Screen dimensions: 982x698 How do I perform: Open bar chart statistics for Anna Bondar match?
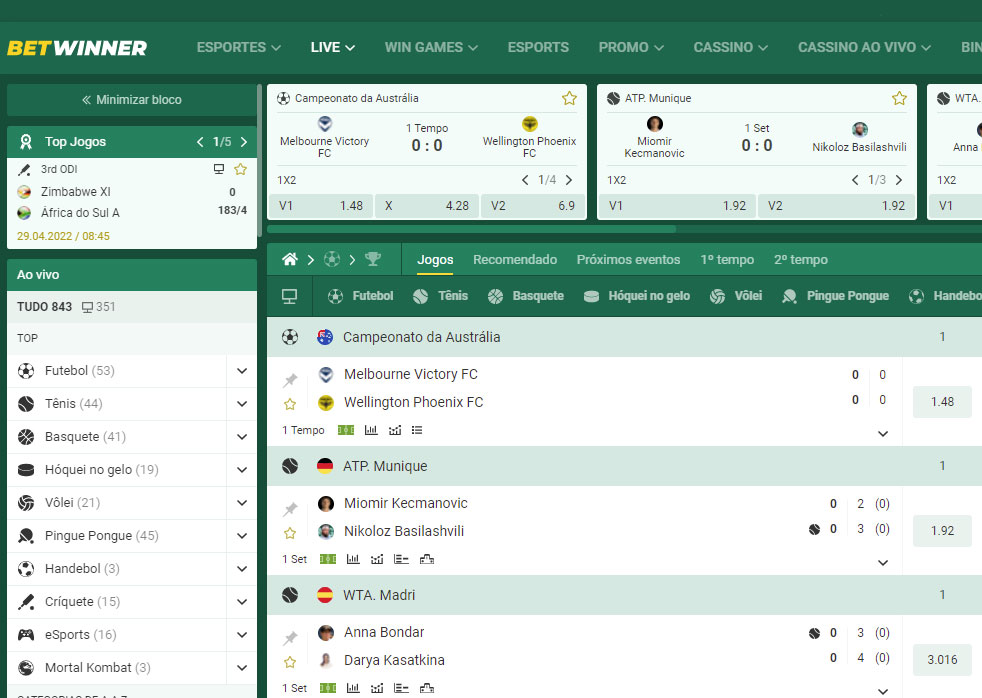[353, 688]
